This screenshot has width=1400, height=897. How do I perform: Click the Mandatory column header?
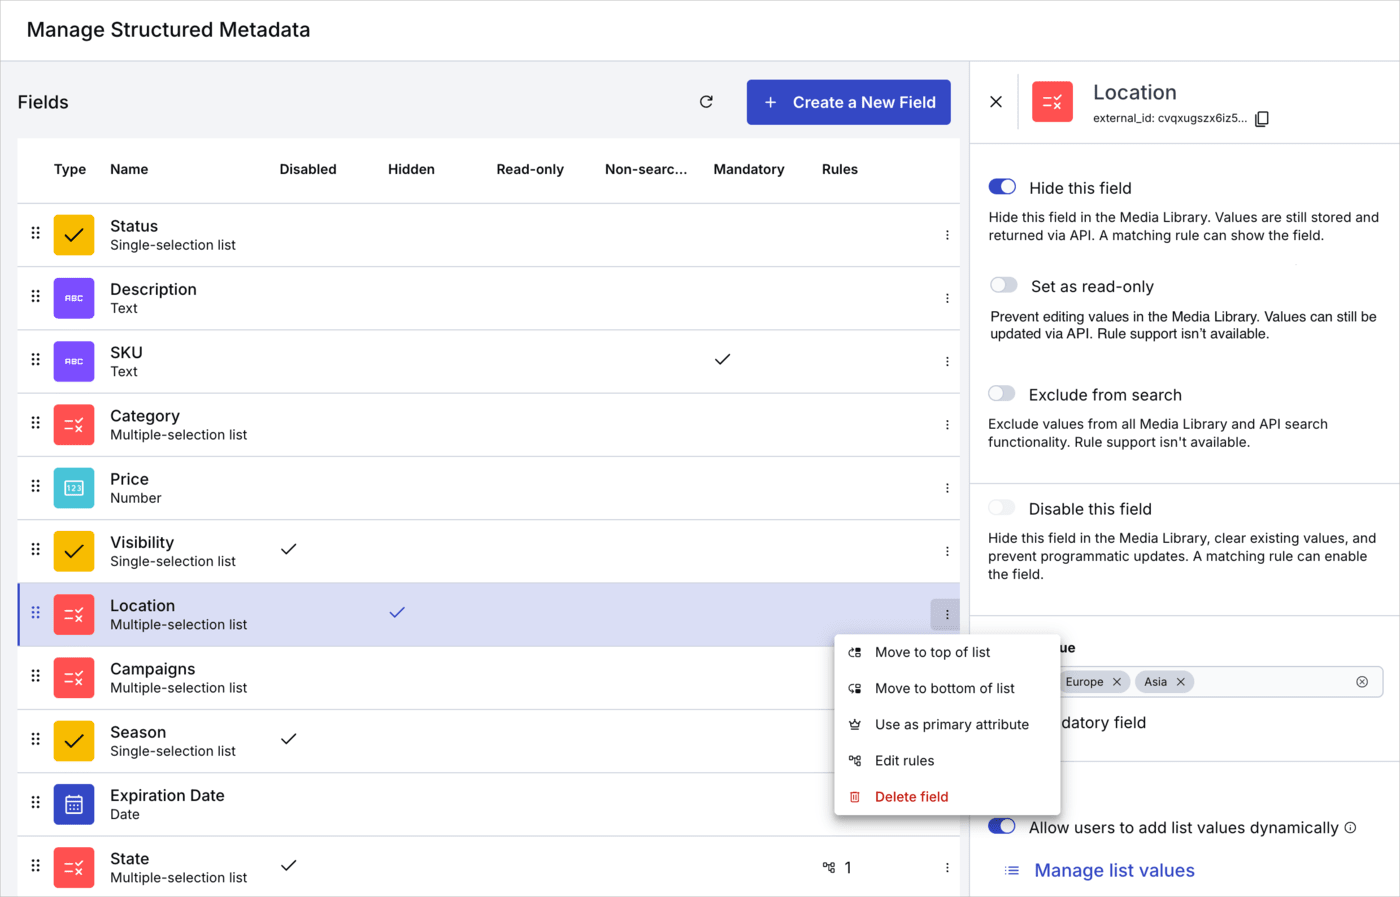(748, 169)
